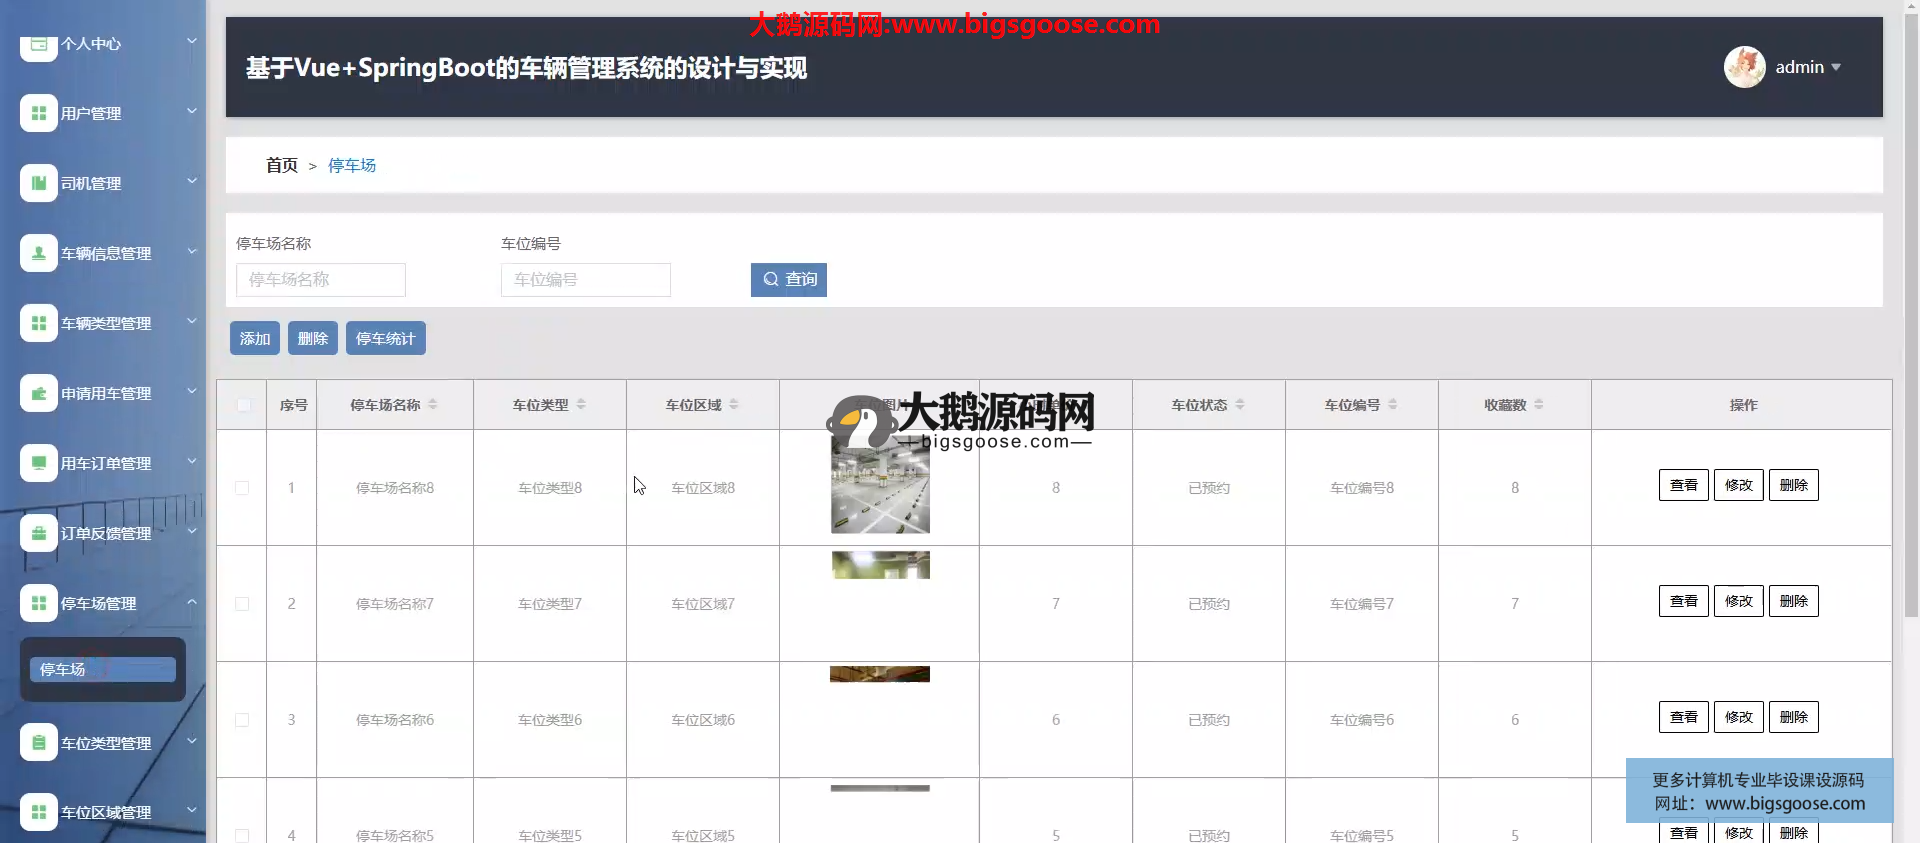Toggle the select-all checkbox in table header
This screenshot has width=1920, height=843.
[243, 405]
